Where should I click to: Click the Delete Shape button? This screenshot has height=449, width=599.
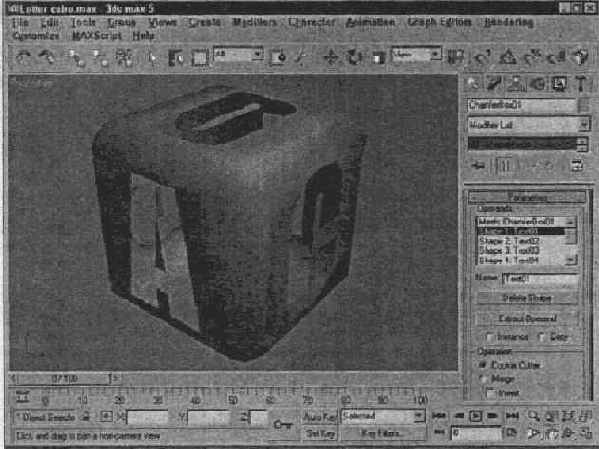[x=527, y=298]
